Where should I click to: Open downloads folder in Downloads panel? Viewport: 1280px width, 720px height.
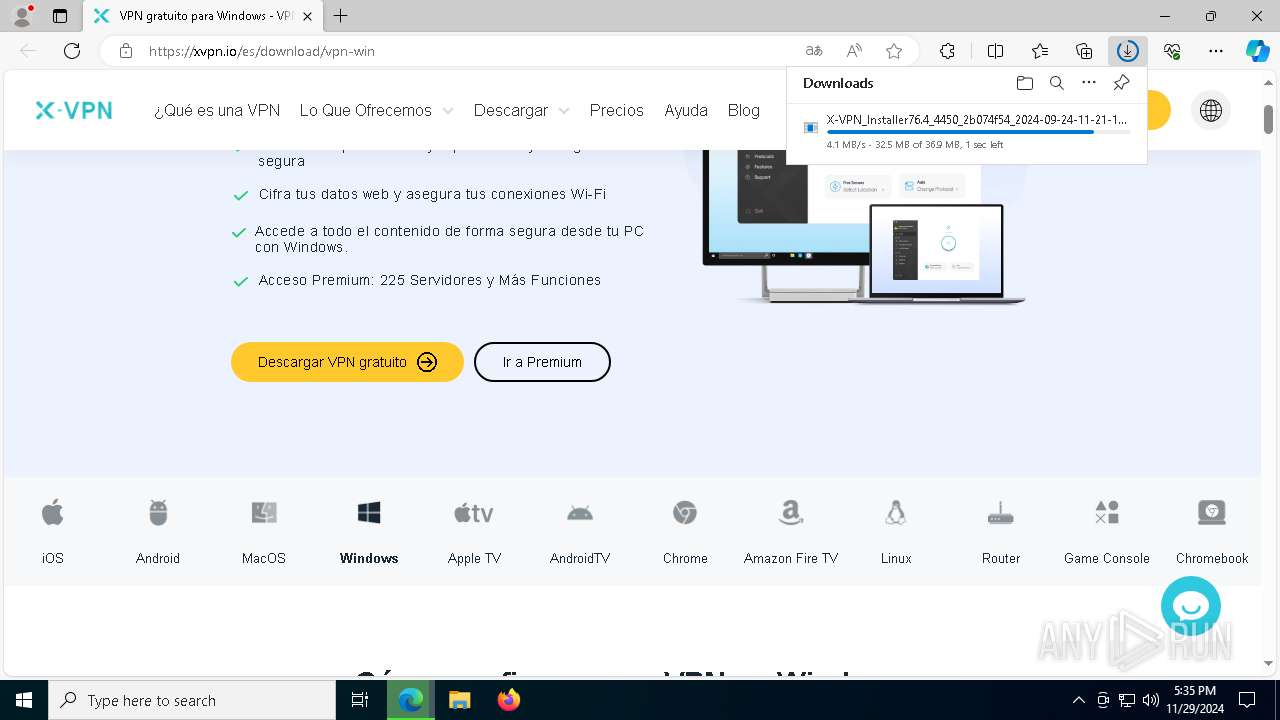[1024, 83]
